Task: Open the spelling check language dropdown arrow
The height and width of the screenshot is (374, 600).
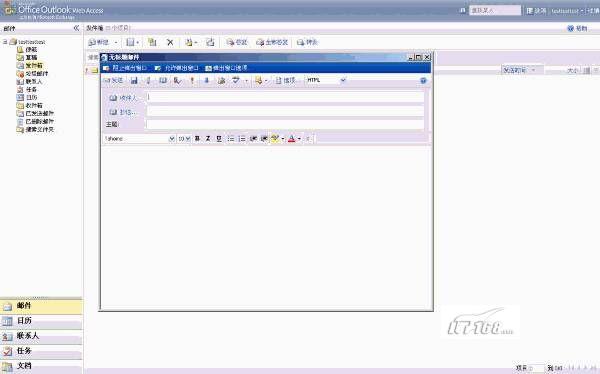Action: 246,81
